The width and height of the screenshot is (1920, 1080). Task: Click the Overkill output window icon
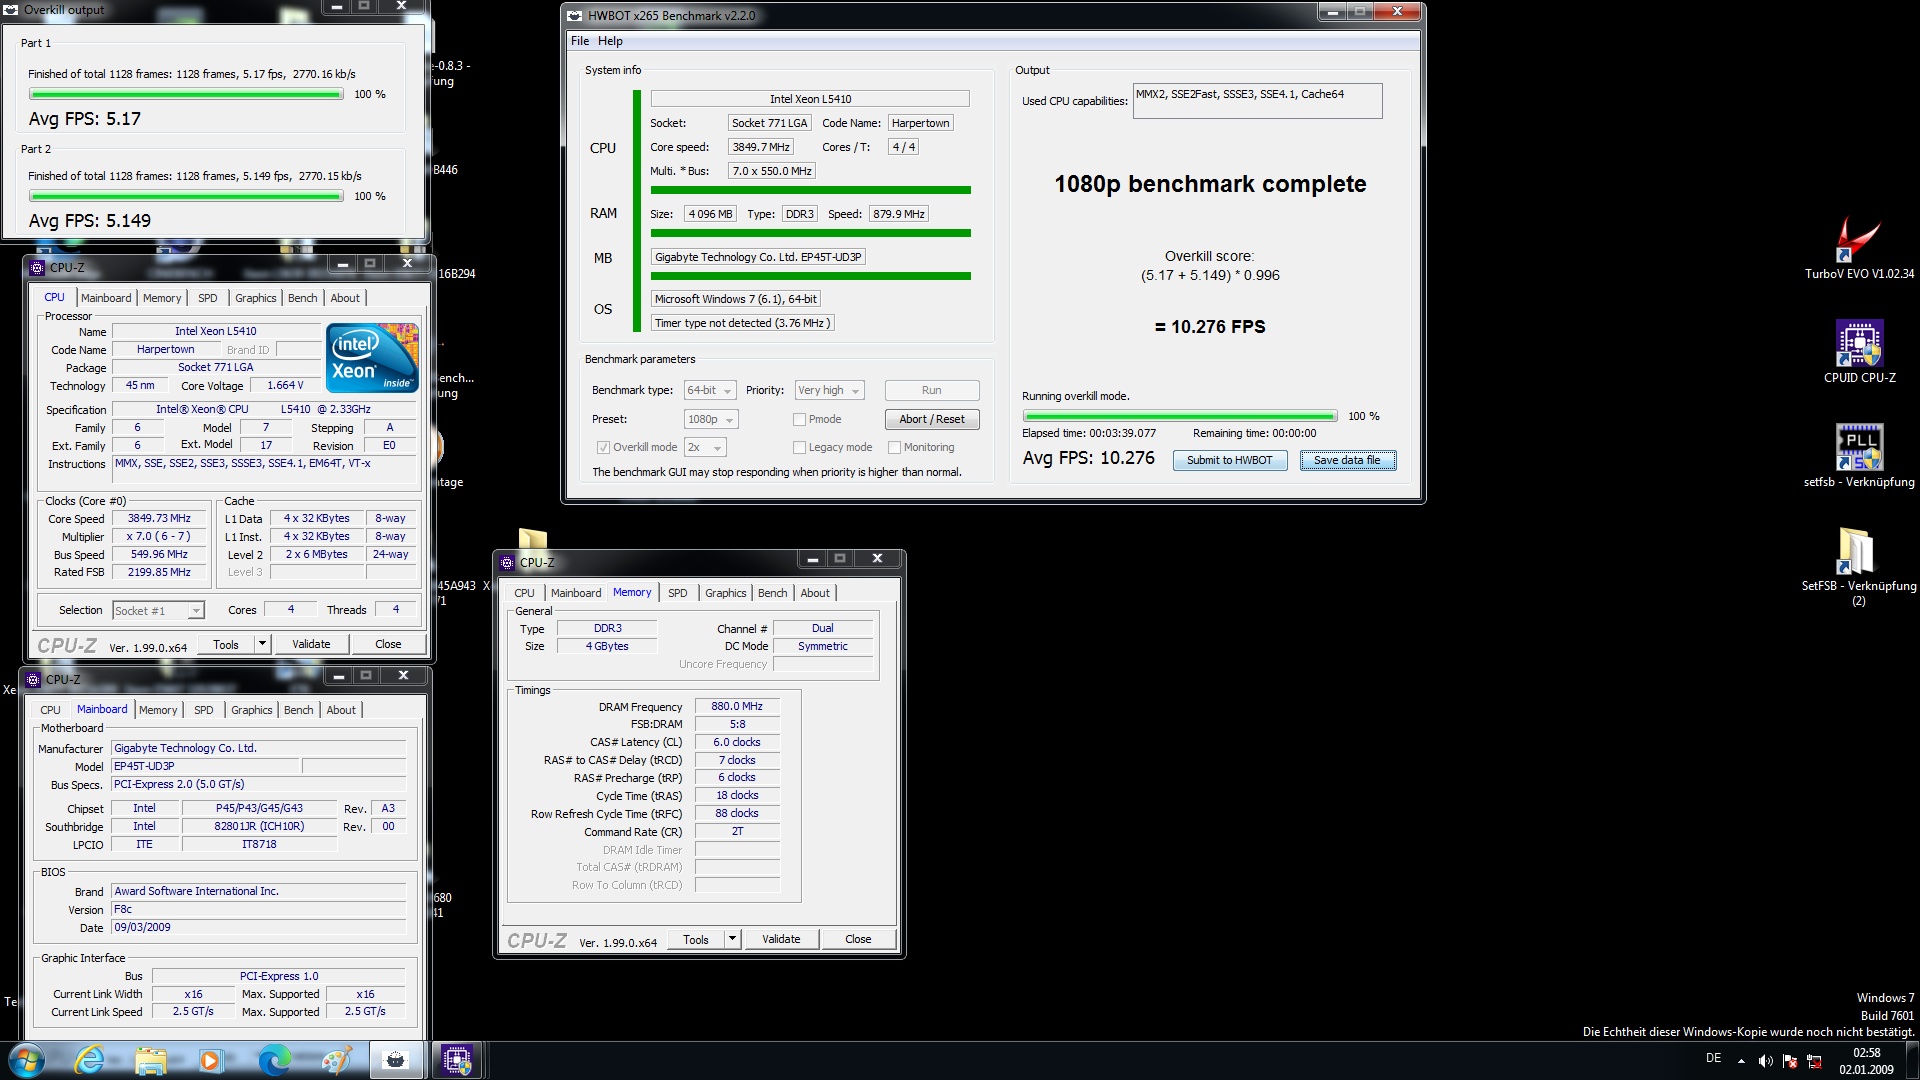point(11,10)
